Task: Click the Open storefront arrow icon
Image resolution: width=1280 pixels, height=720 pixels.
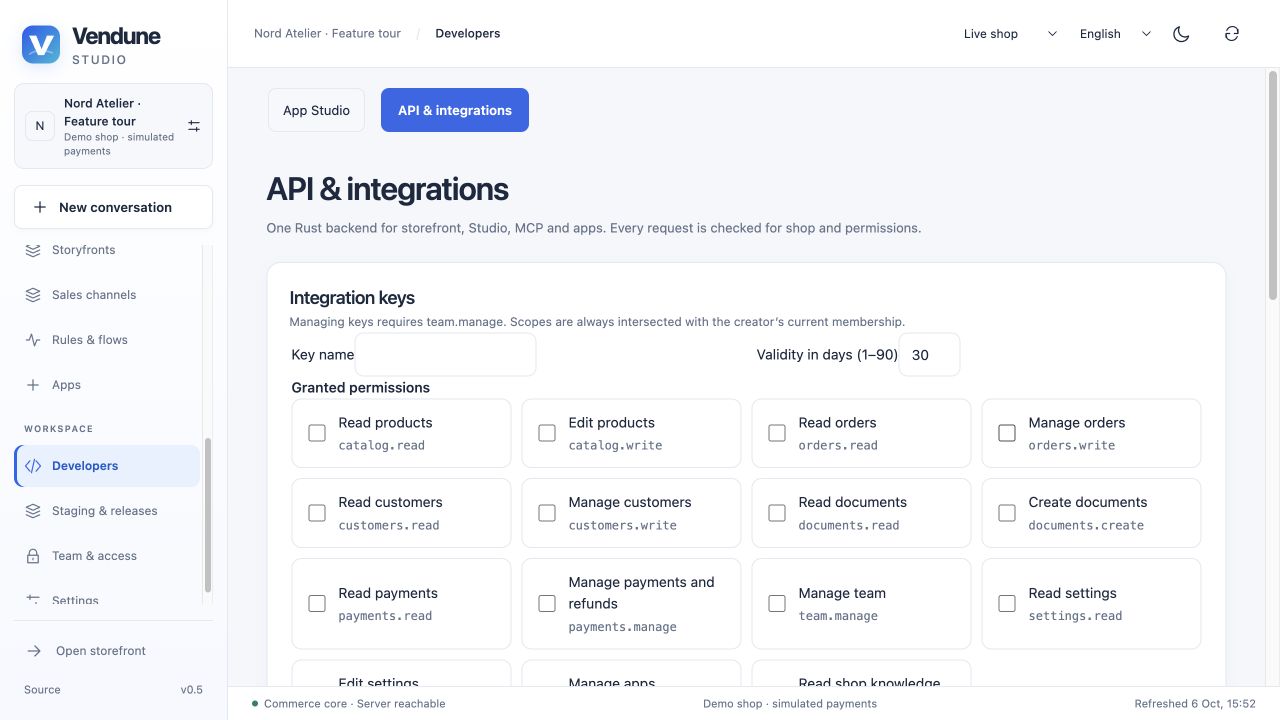Action: [34, 651]
